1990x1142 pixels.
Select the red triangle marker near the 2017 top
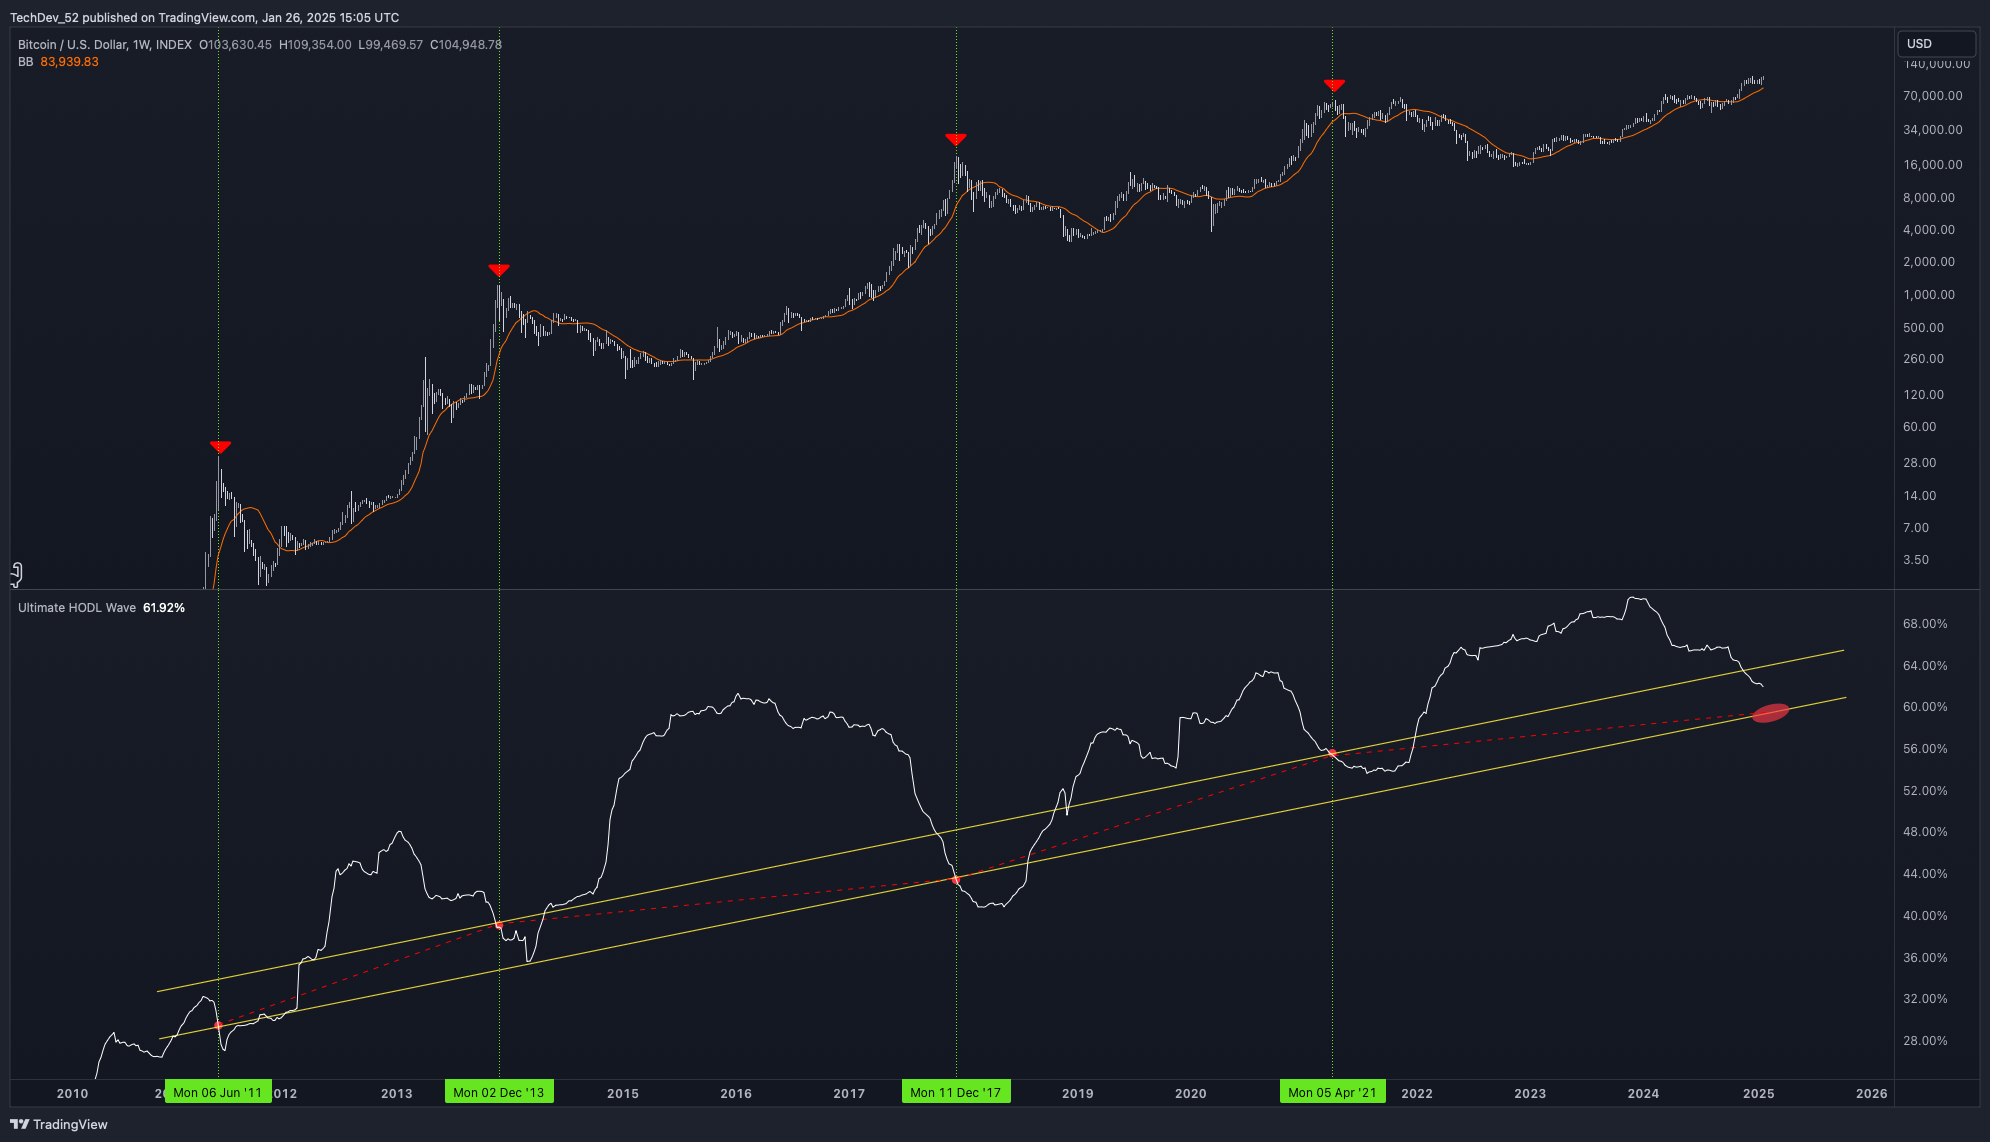[x=956, y=139]
